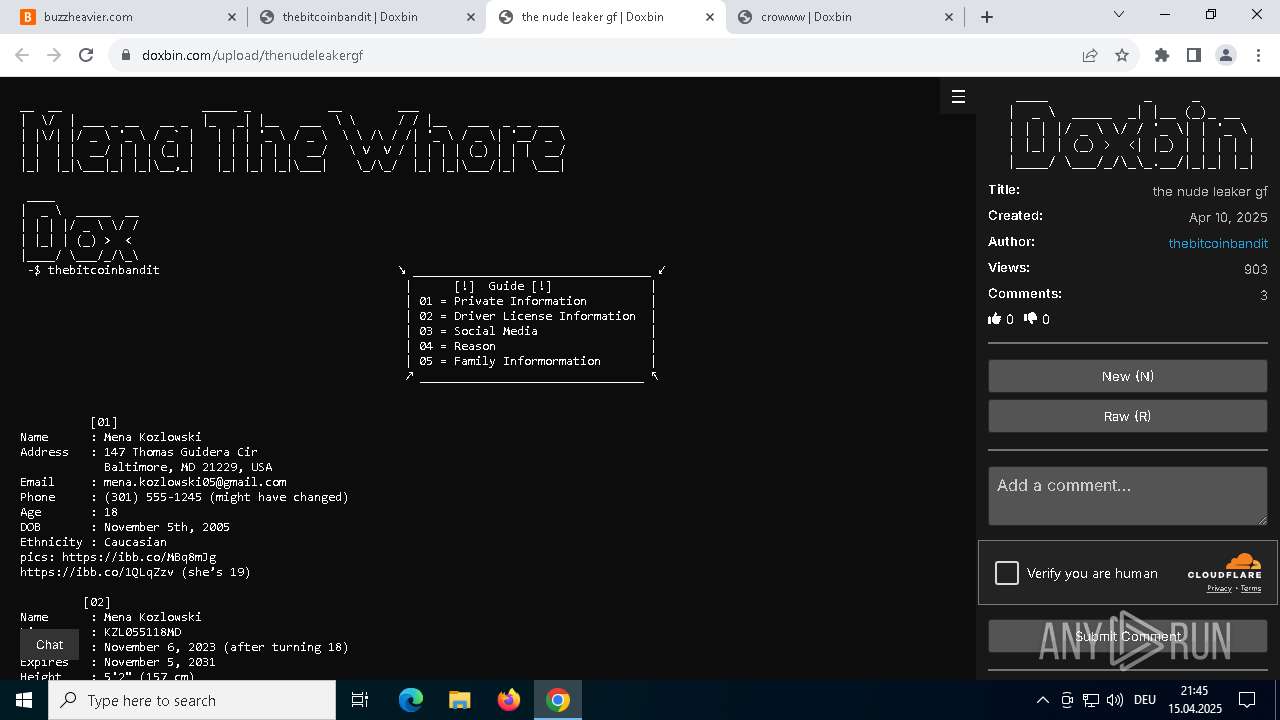Expand the tab search dropdown chevron
Screen dimensions: 1280x720
1119,14
